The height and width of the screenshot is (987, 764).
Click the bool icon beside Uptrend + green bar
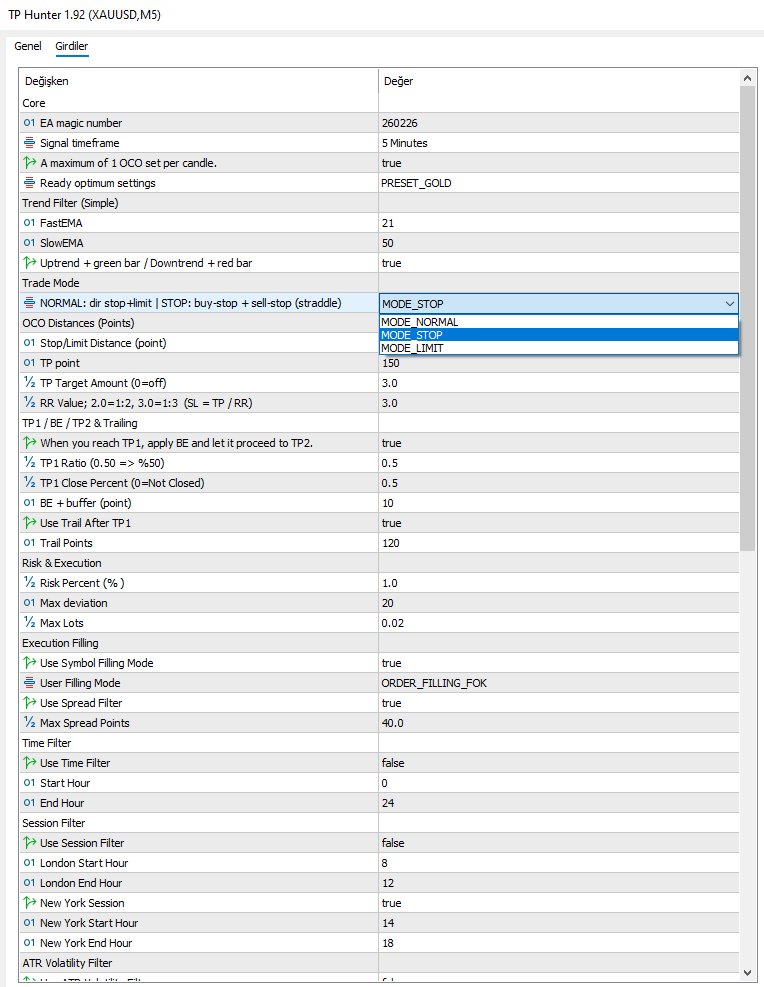(30, 262)
